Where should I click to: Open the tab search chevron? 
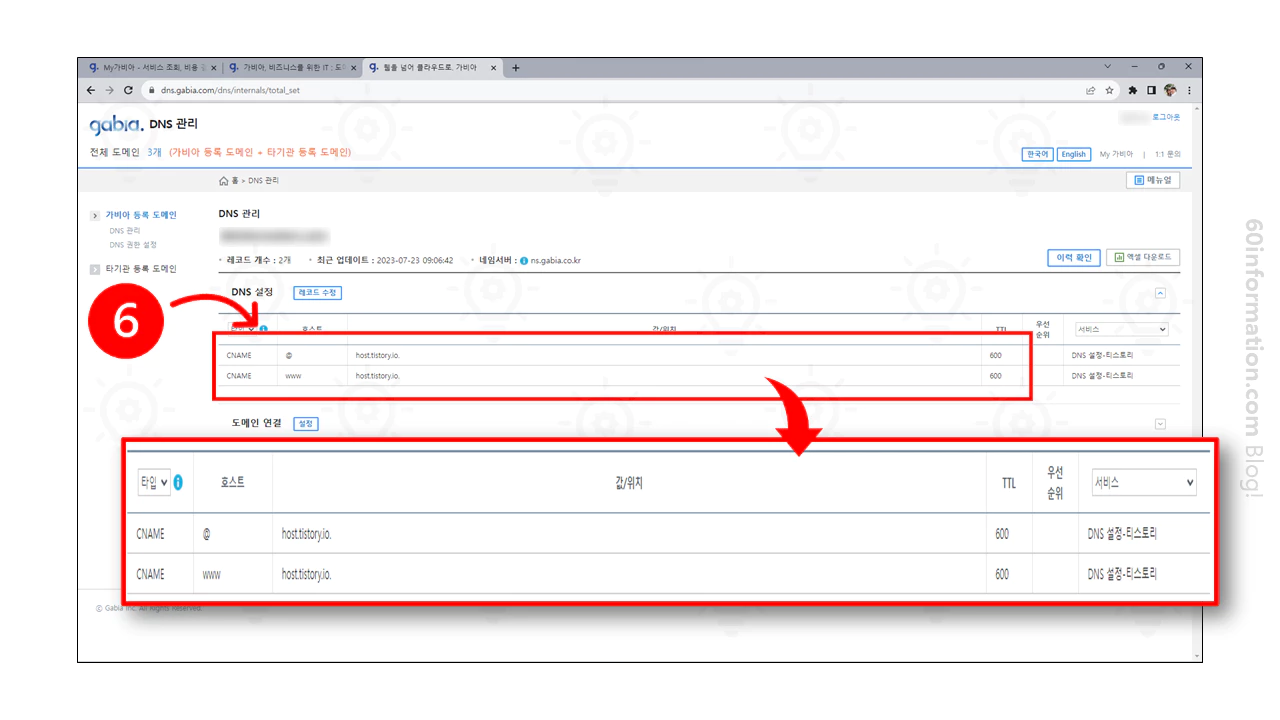1108,66
